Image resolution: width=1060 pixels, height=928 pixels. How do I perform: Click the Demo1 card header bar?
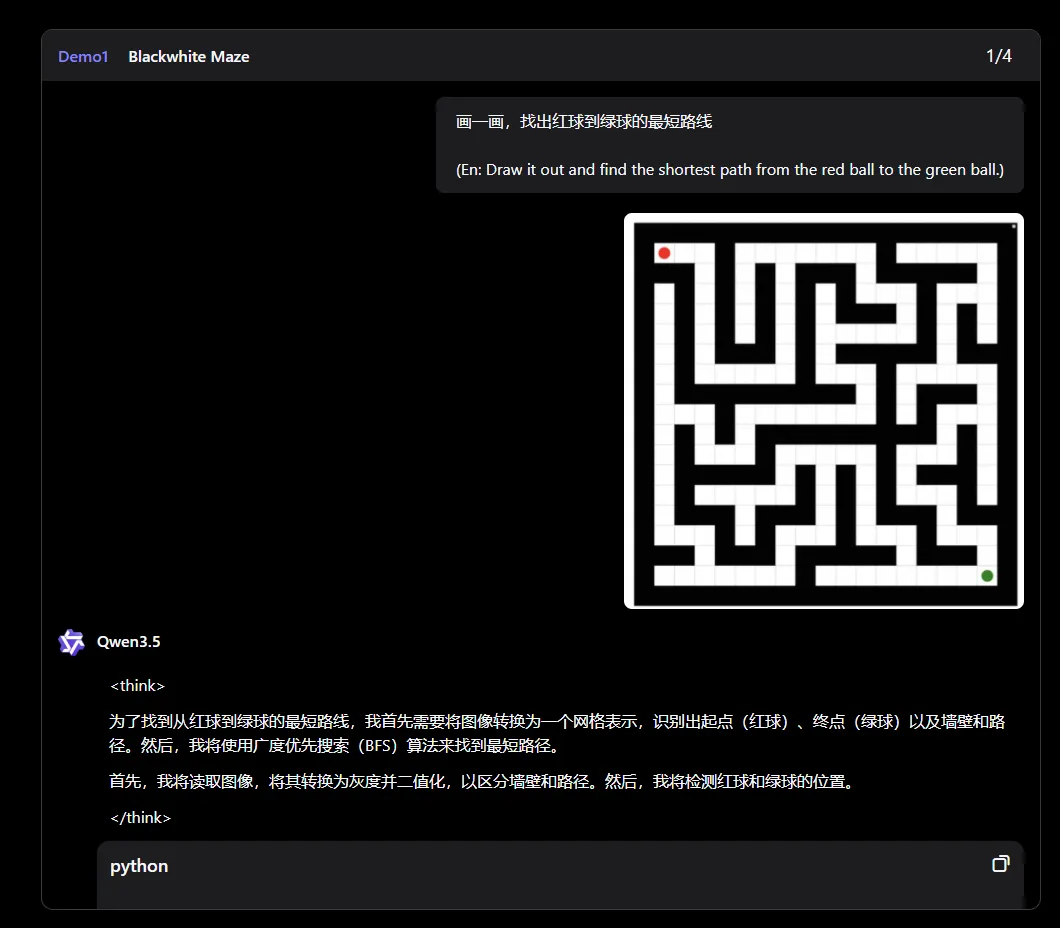[600, 56]
